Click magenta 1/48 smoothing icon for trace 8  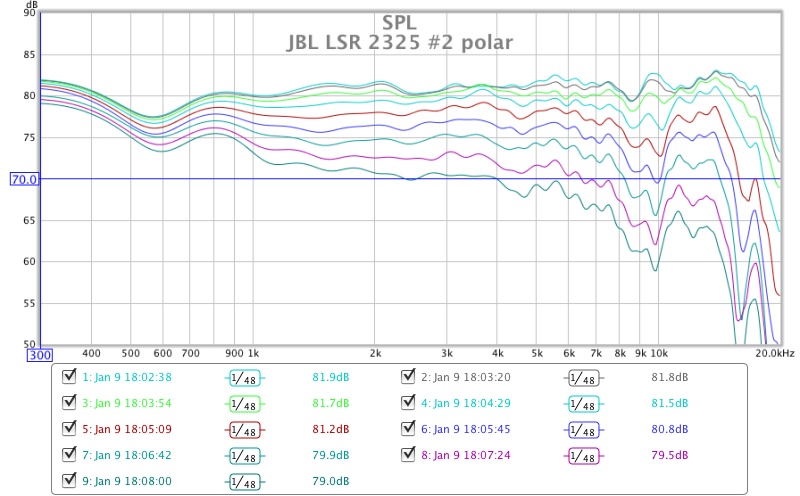[584, 456]
